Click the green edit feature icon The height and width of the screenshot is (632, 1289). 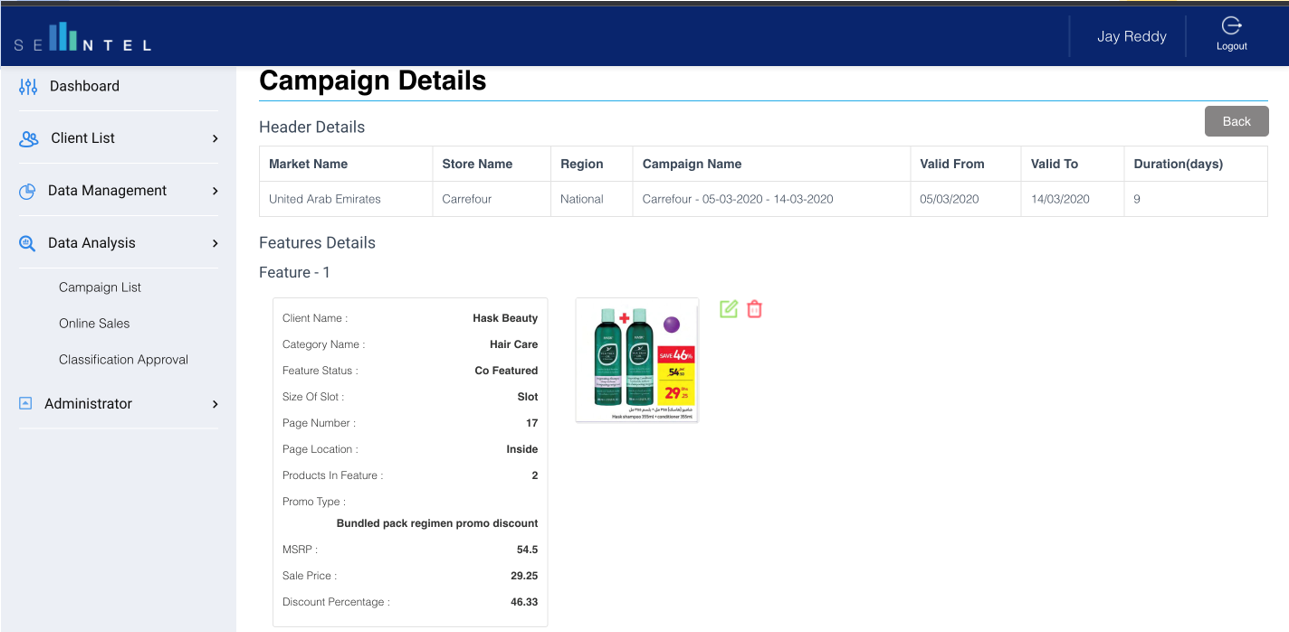click(x=728, y=309)
